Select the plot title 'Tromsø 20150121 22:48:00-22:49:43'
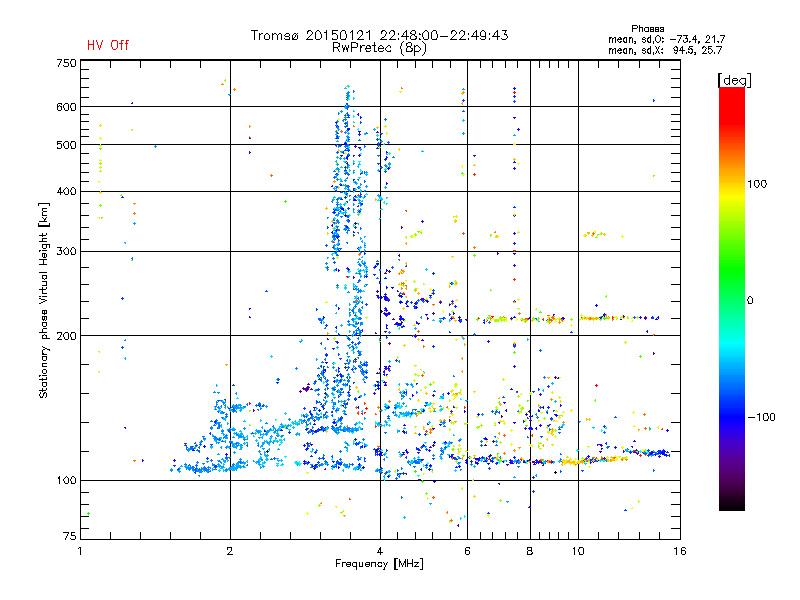This screenshot has width=800, height=600. [379, 35]
